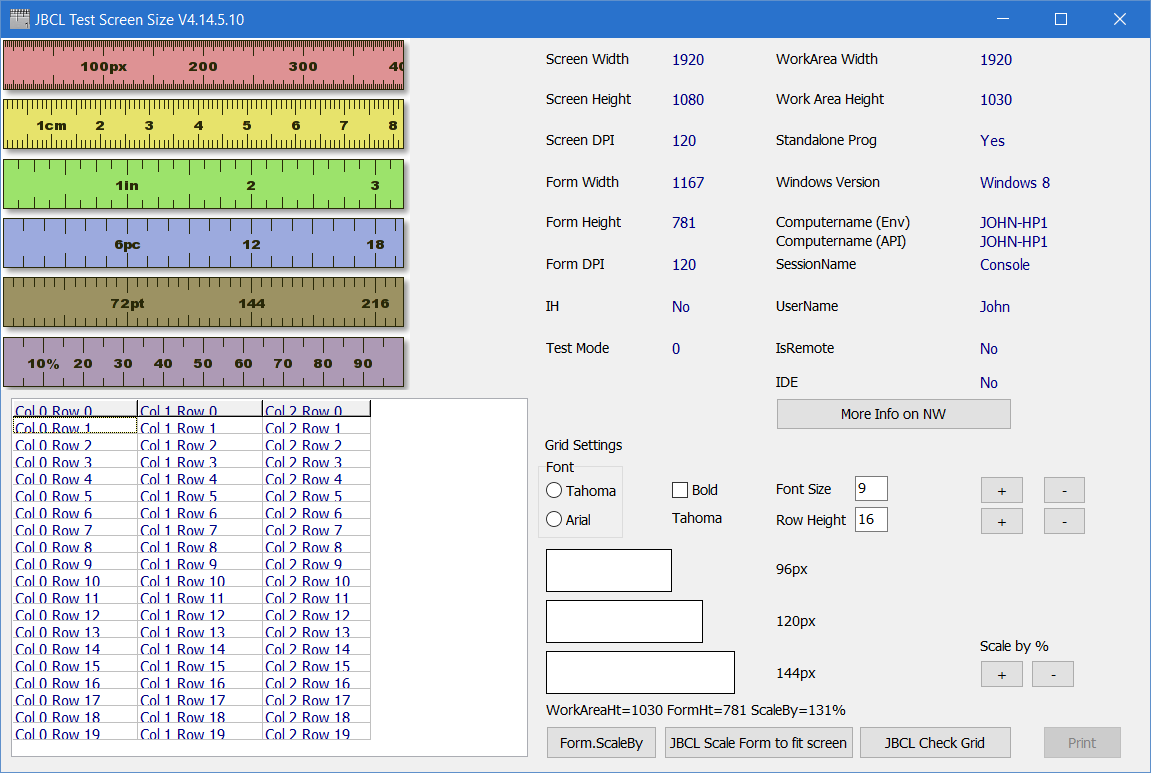1151x773 pixels.
Task: Decrease Font Size with its minus button
Action: click(x=1063, y=489)
